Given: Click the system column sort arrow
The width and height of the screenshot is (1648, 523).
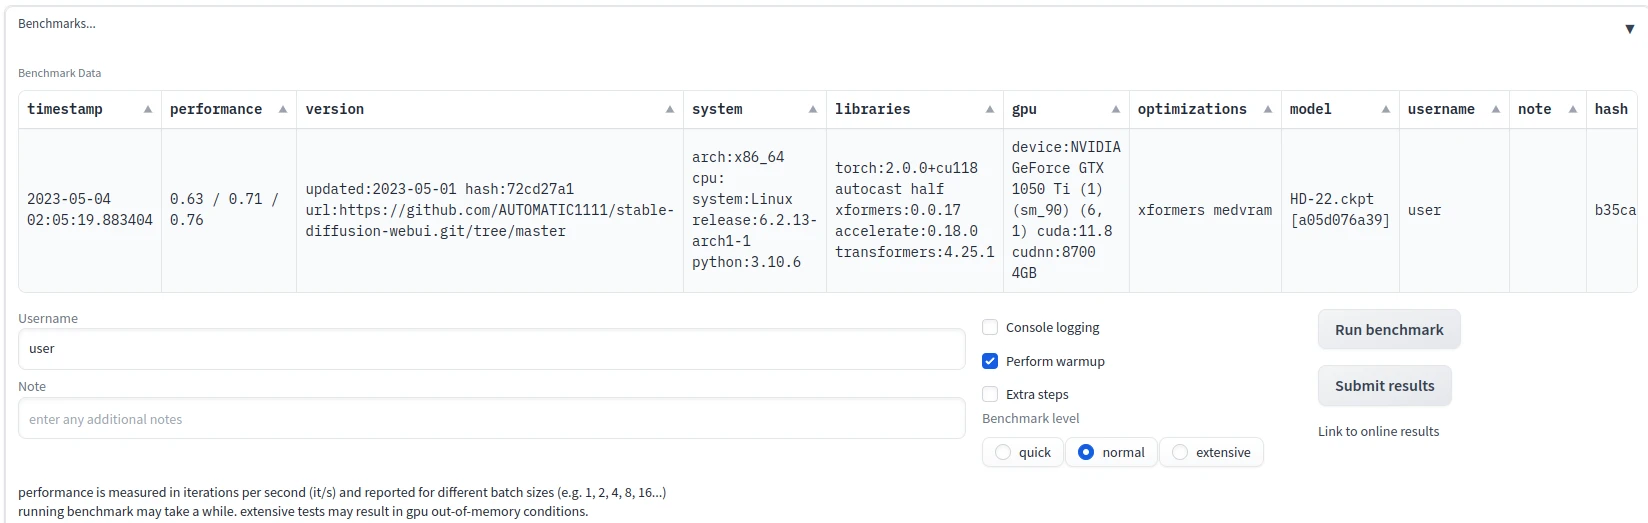Looking at the screenshot, I should pos(813,110).
